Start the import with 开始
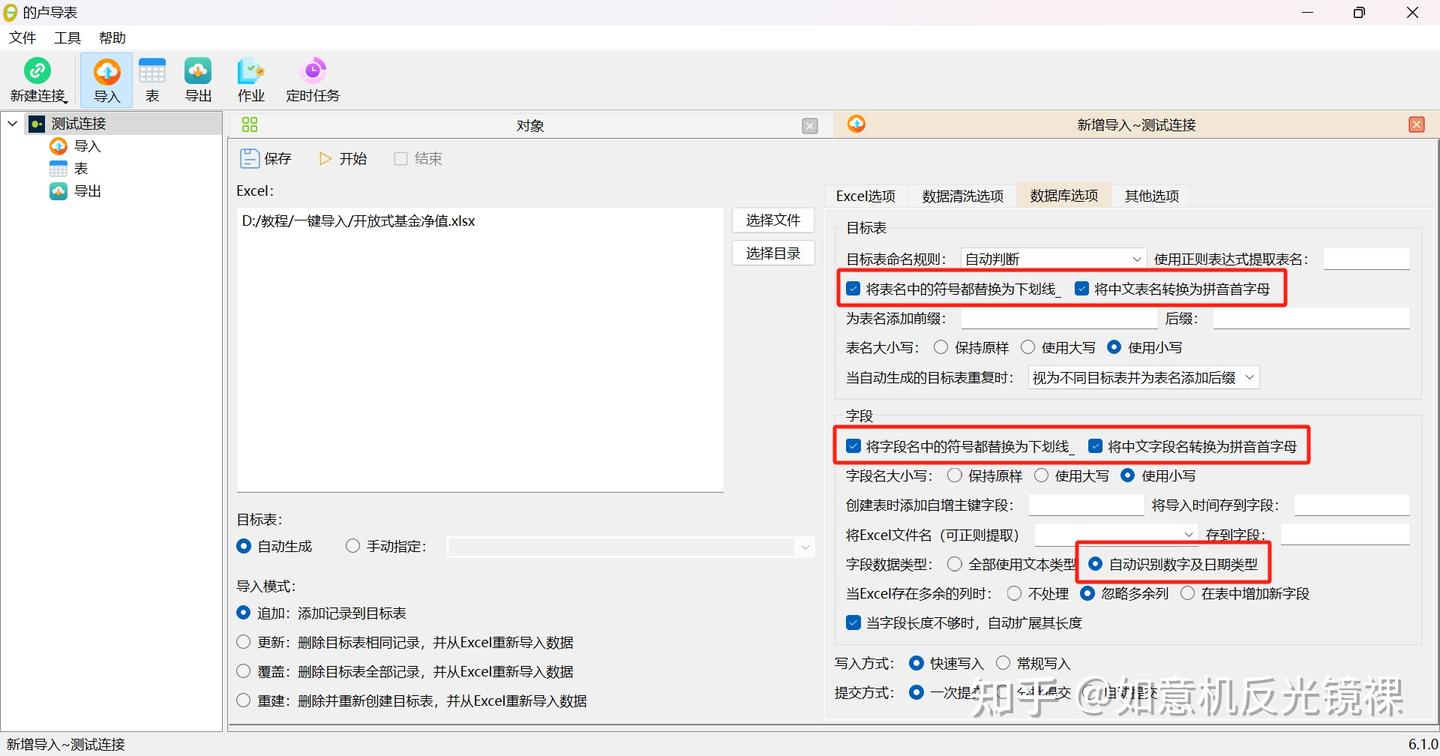 [x=342, y=158]
